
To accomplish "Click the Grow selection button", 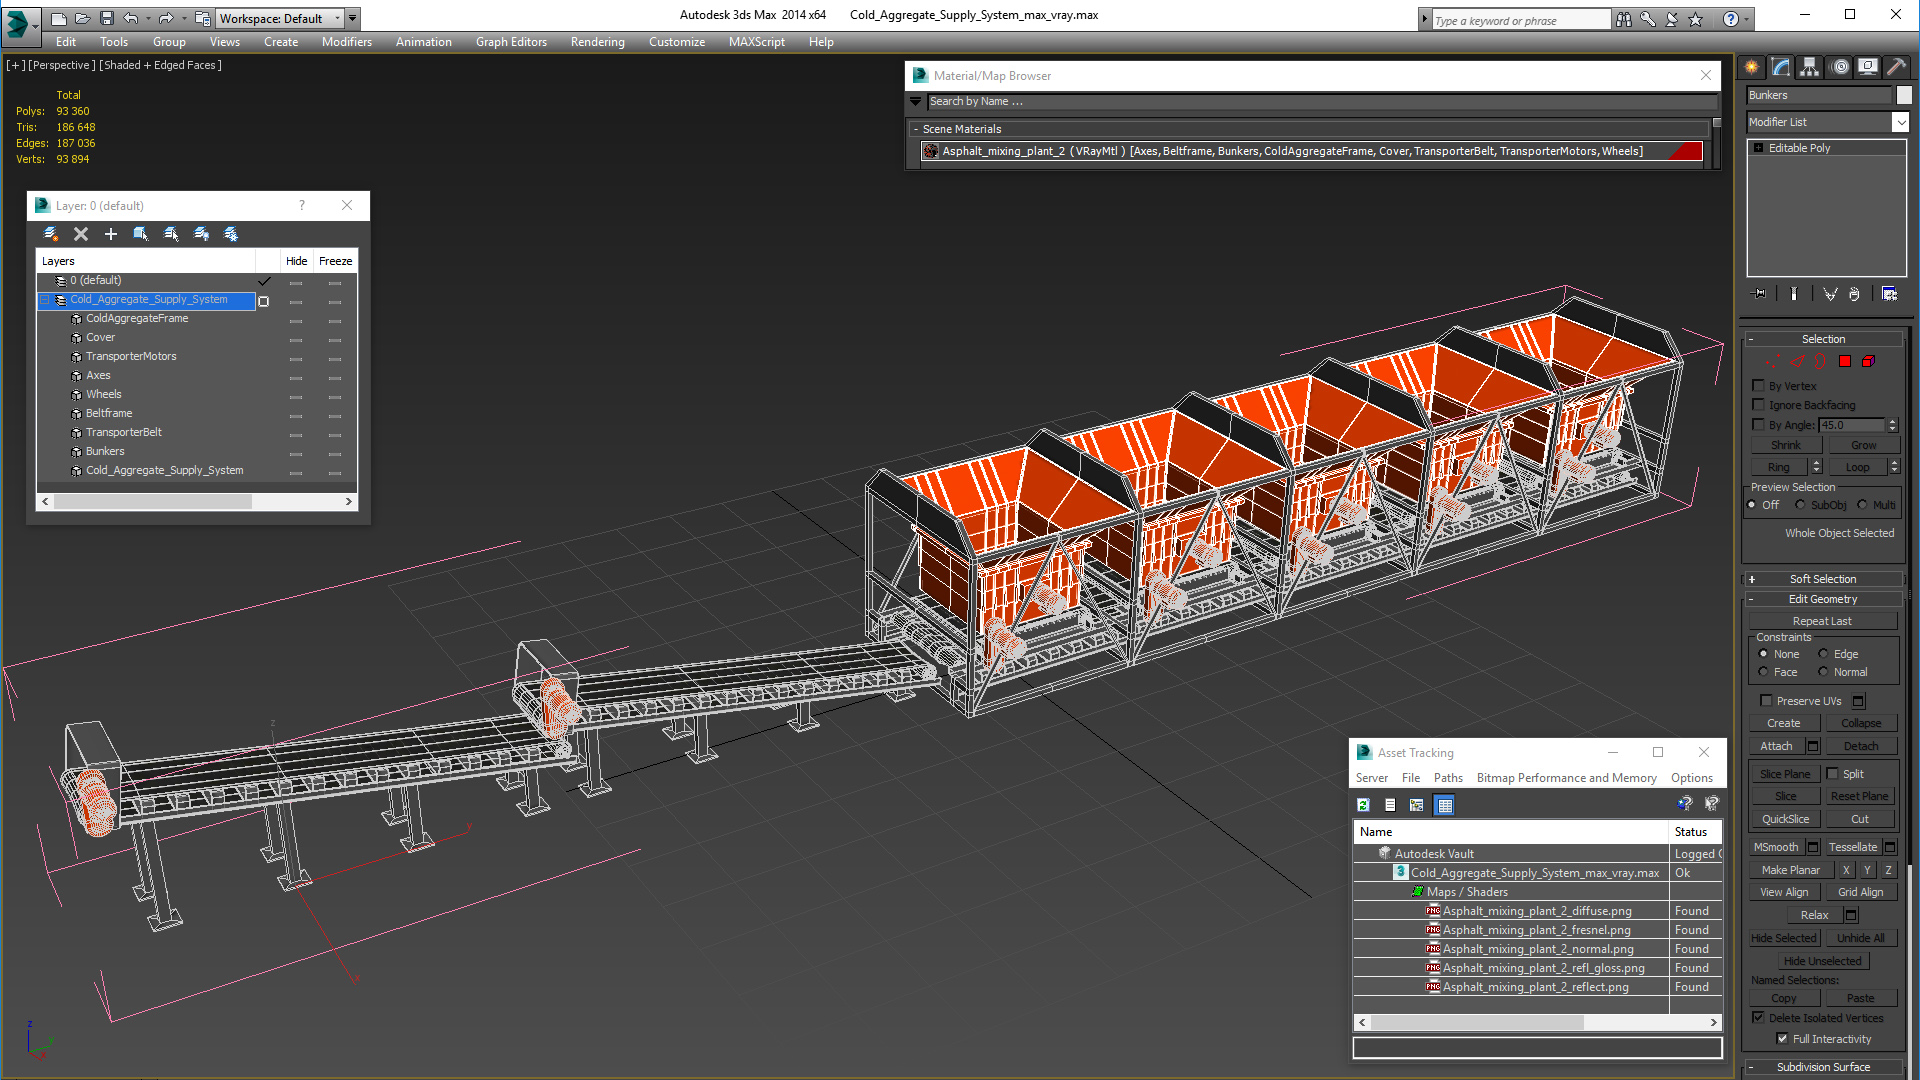I will tap(1863, 445).
